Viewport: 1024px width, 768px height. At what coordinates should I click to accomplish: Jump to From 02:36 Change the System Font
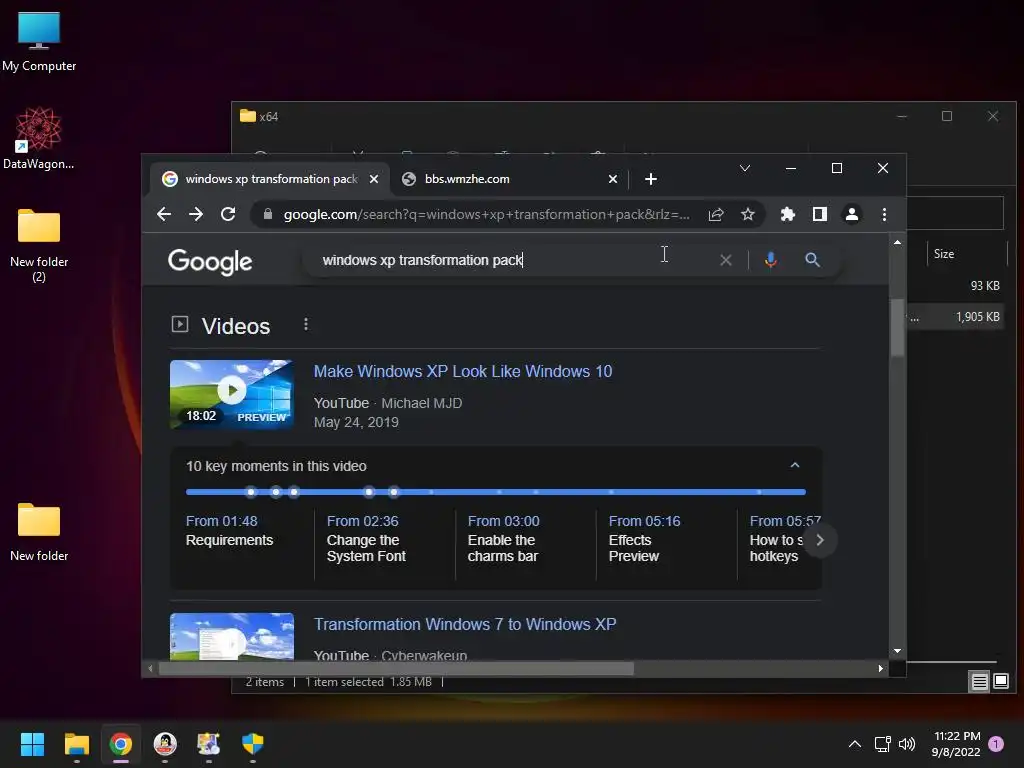(366, 539)
